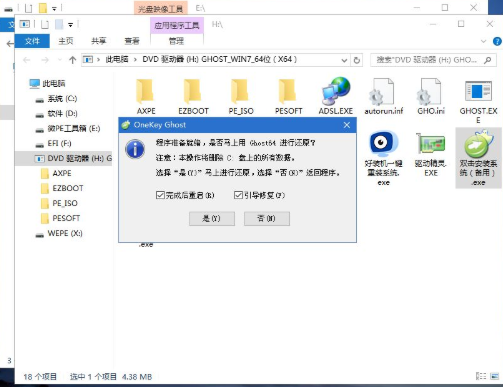Select PE_ISO folder in navigation tree

click(x=59, y=203)
